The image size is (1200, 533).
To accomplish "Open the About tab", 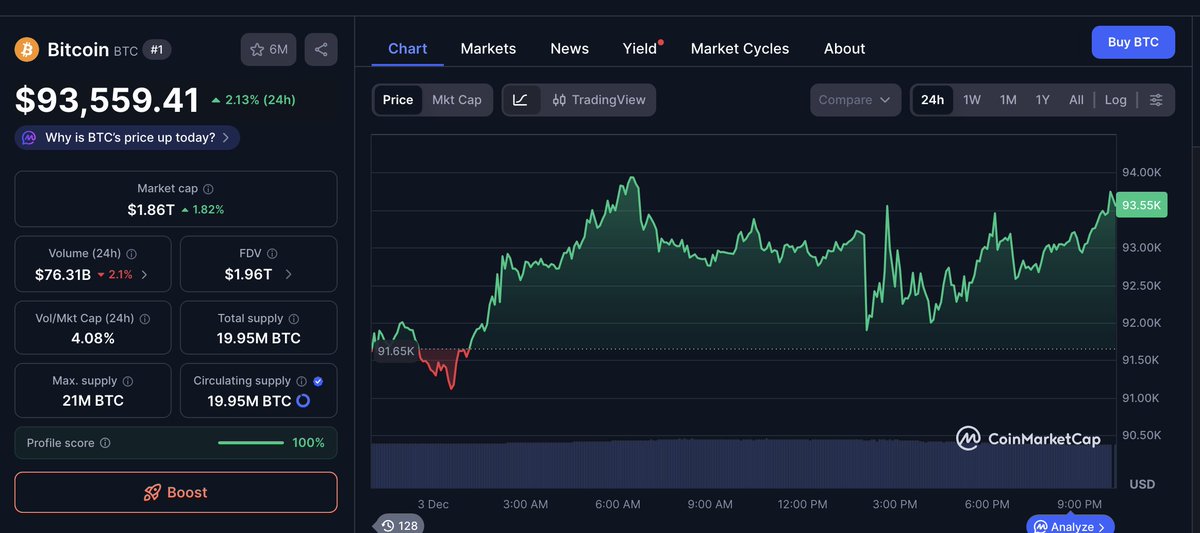I will point(844,48).
